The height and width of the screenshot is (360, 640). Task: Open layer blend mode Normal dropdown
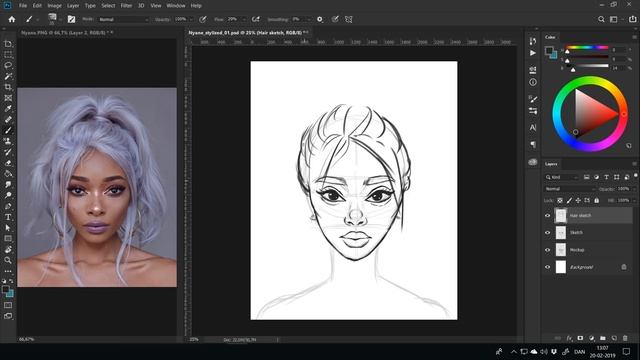[x=570, y=189]
